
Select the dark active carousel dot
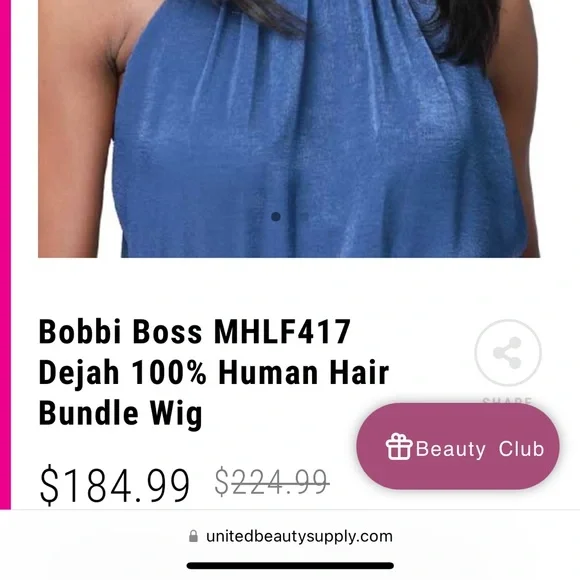[x=276, y=216]
